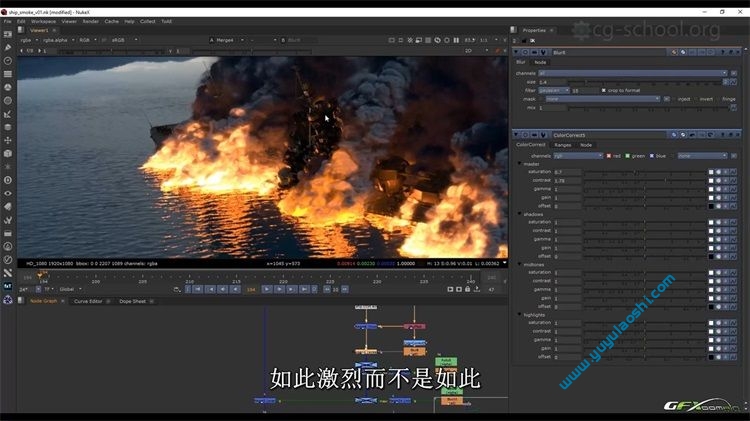Open the Channel nodes toolbar menu
Viewport: 750px width, 421px height.
(x=8, y=74)
